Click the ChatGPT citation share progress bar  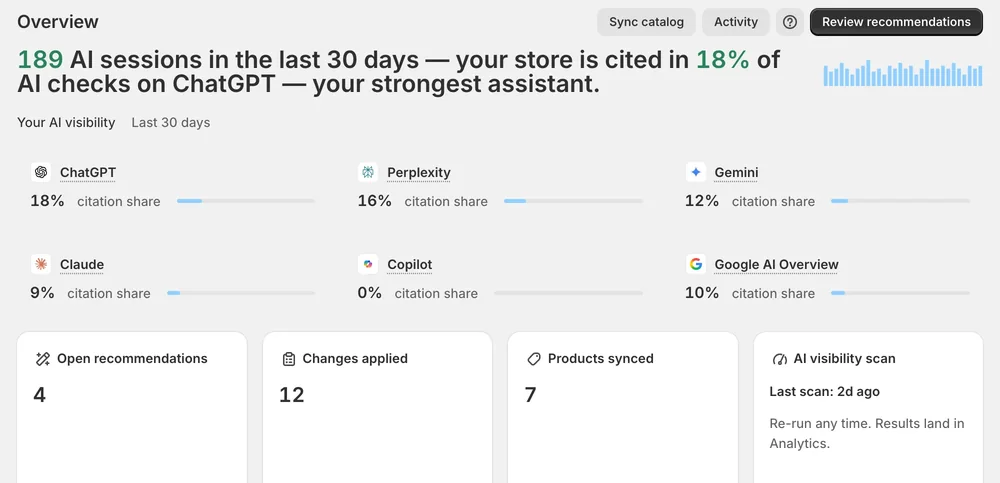pos(246,201)
